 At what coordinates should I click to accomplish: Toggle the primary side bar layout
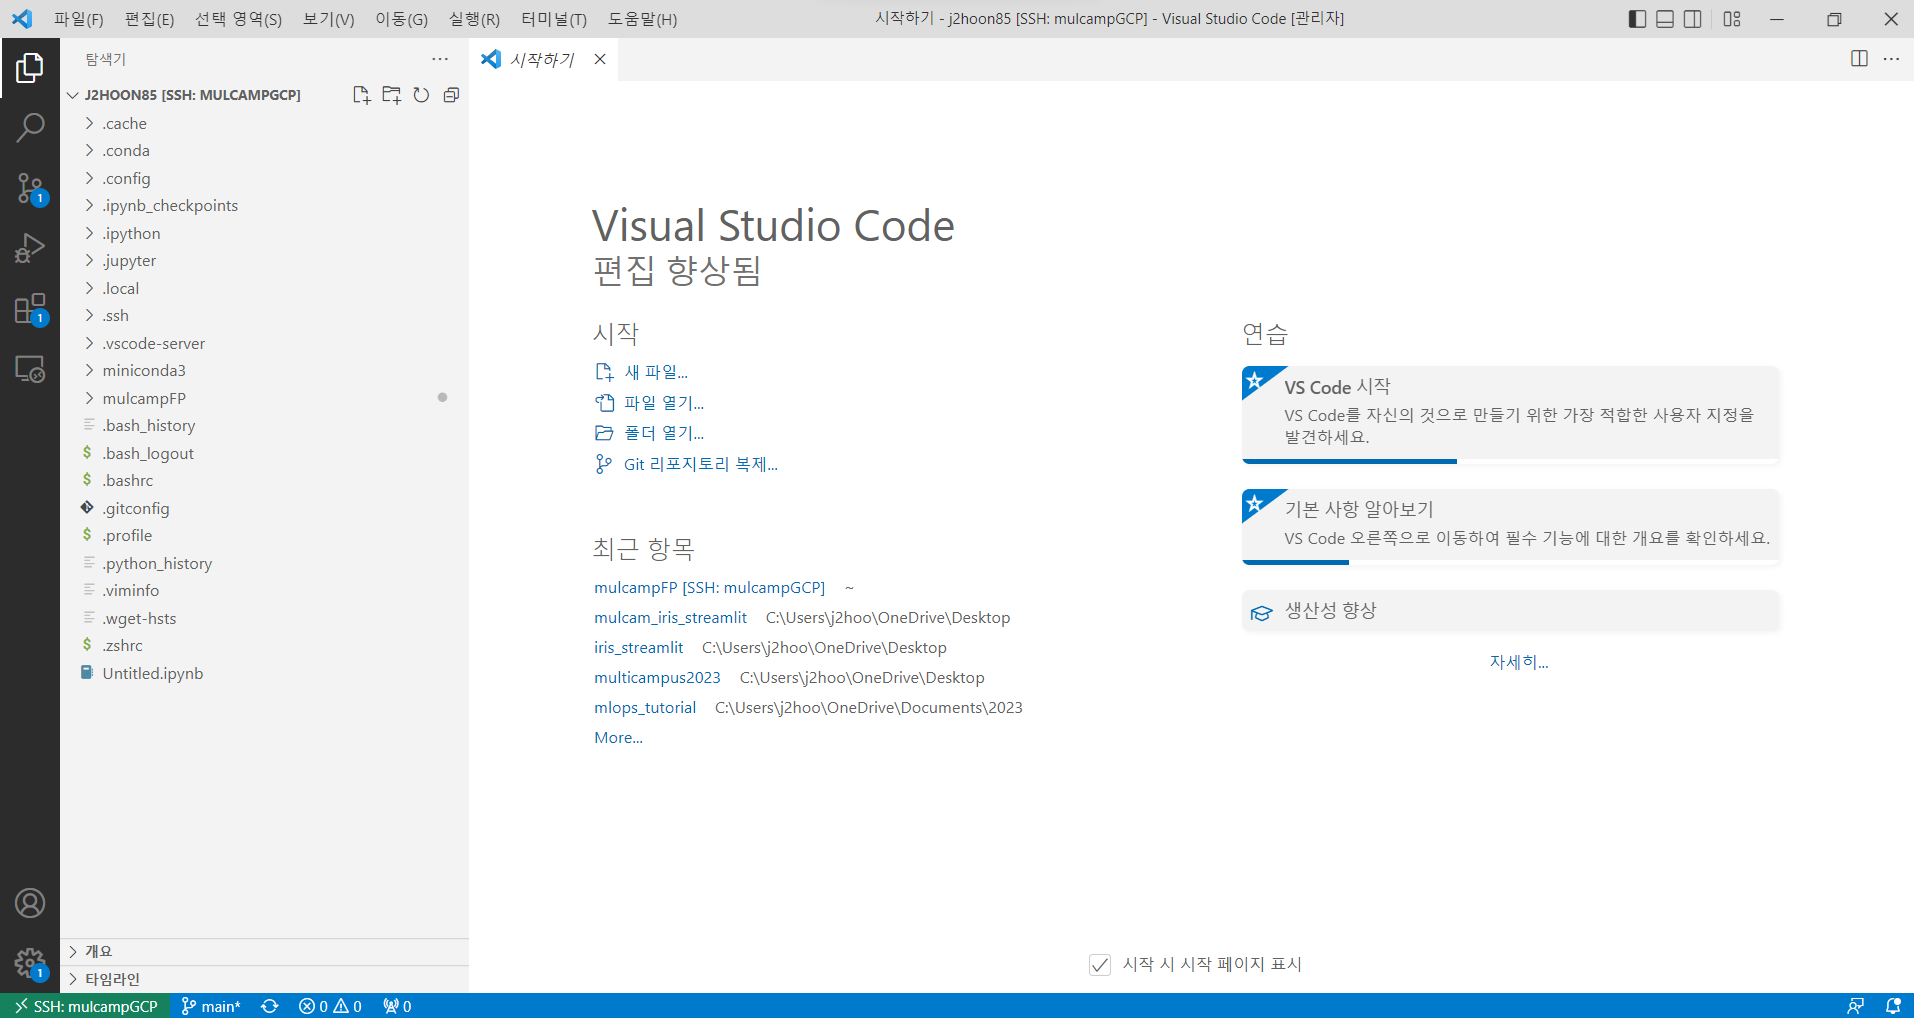coord(1637,19)
